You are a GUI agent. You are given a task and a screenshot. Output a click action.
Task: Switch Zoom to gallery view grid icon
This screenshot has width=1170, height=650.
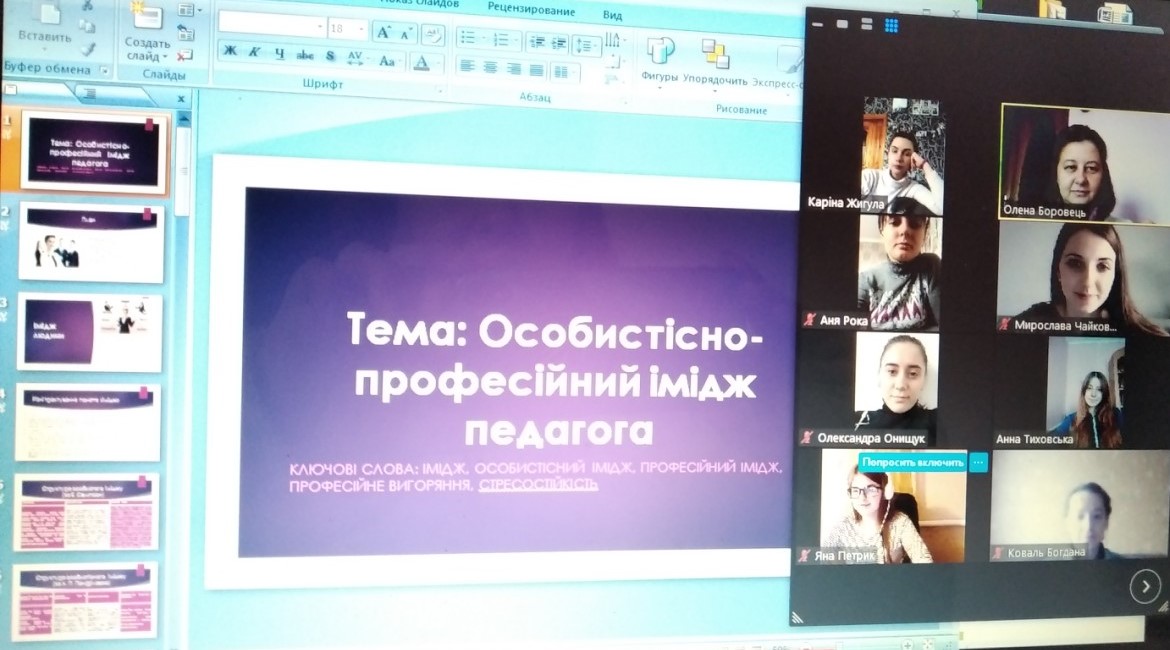pos(891,25)
